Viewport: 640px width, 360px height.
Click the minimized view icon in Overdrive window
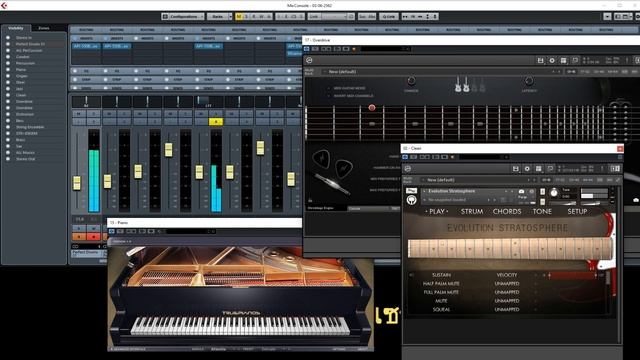tap(575, 60)
